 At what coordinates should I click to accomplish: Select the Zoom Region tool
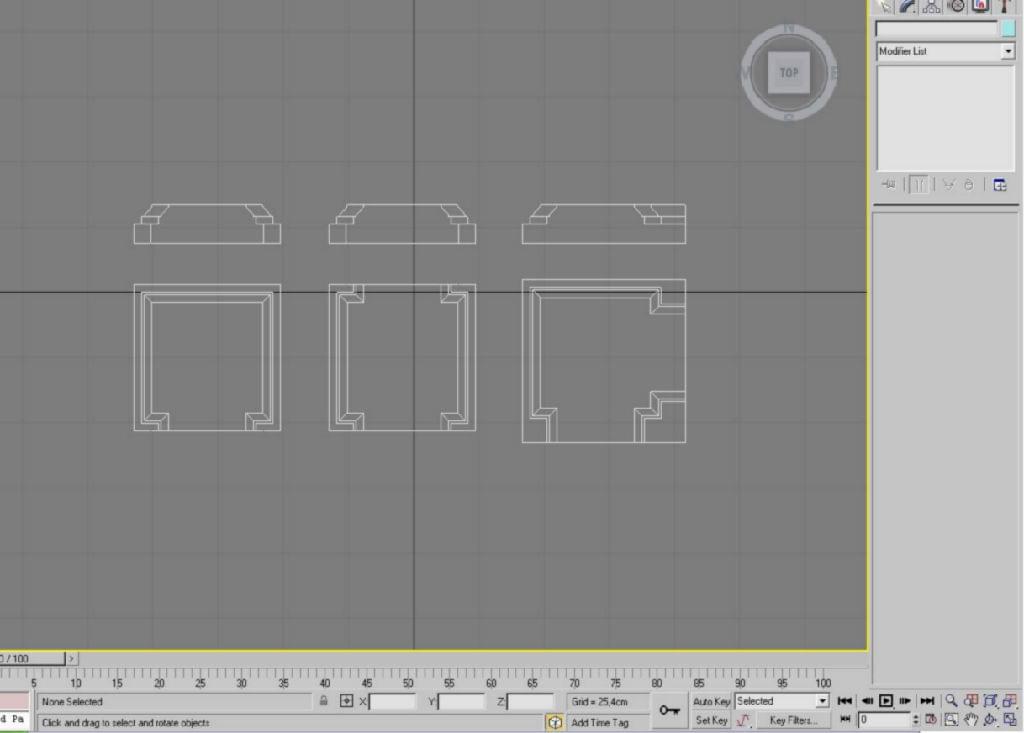951,719
